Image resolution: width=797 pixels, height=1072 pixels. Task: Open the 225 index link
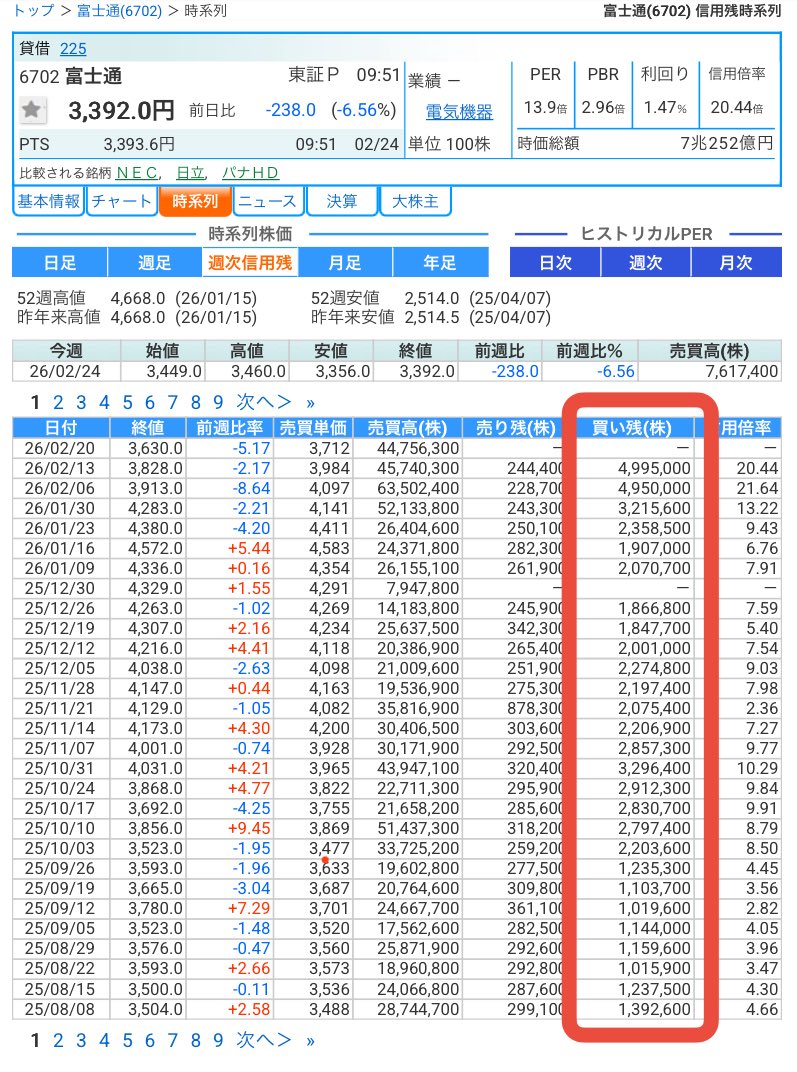pos(73,49)
